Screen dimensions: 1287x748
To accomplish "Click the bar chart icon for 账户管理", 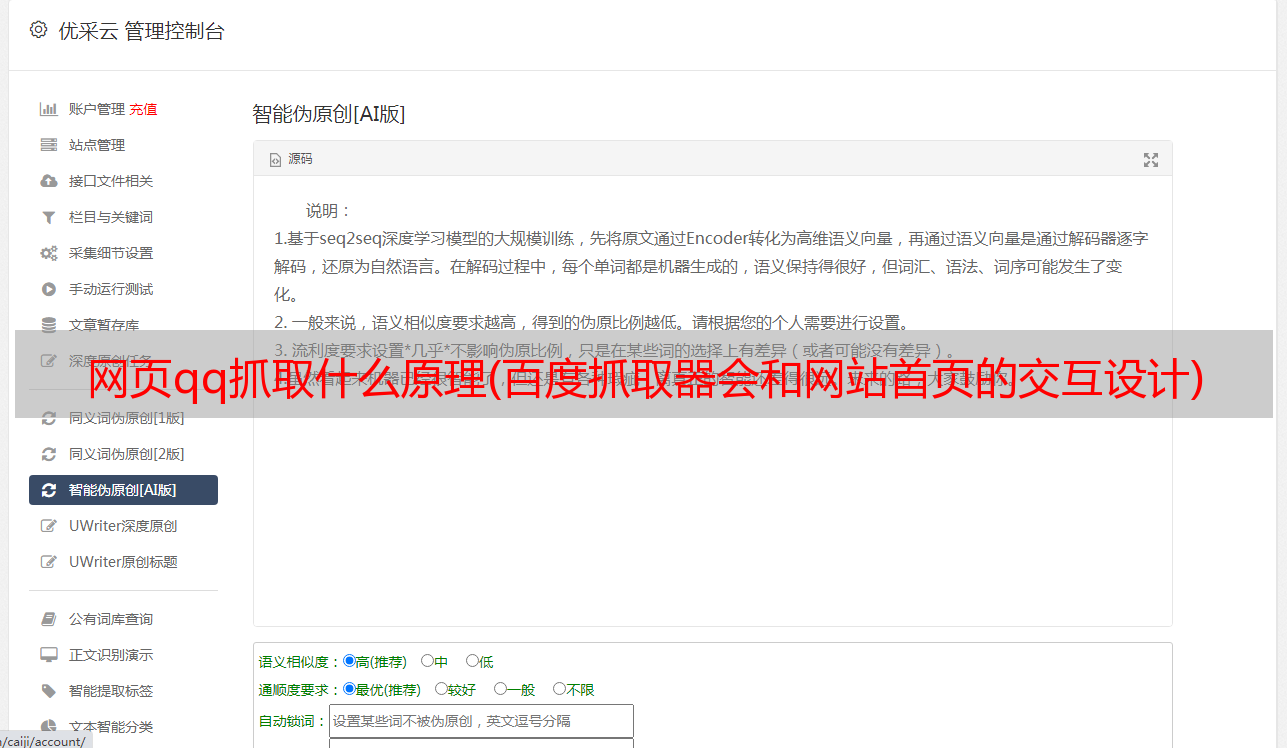I will click(48, 109).
